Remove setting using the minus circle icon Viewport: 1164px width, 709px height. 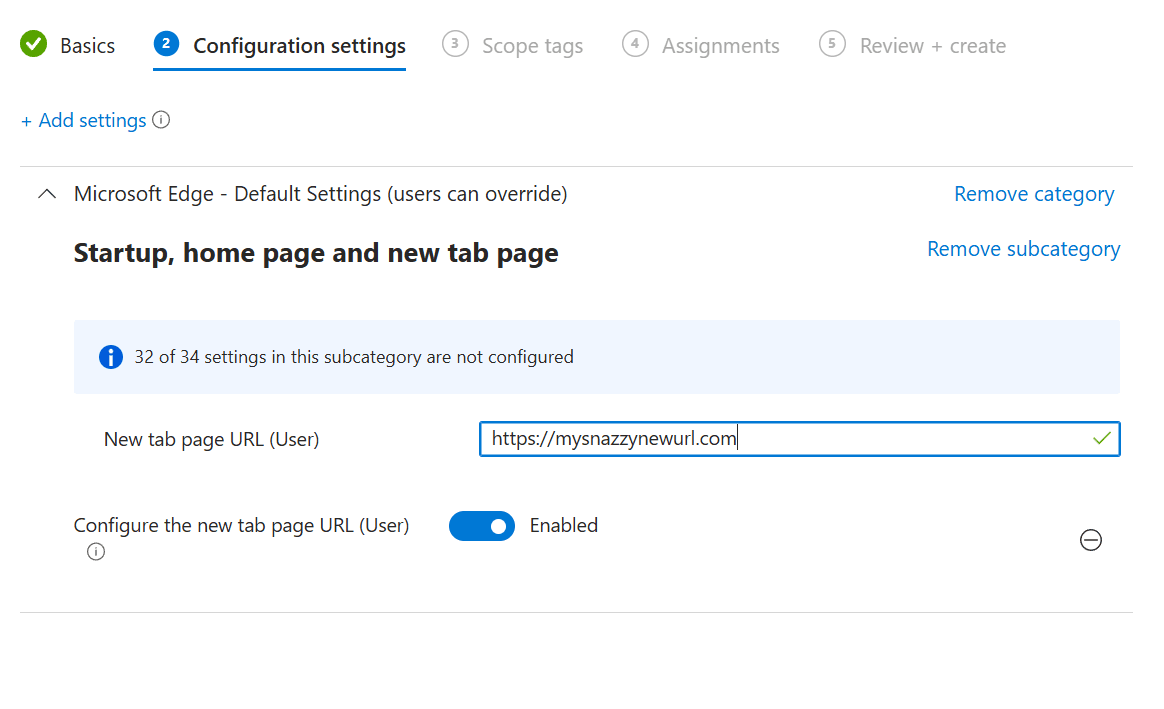(1091, 540)
